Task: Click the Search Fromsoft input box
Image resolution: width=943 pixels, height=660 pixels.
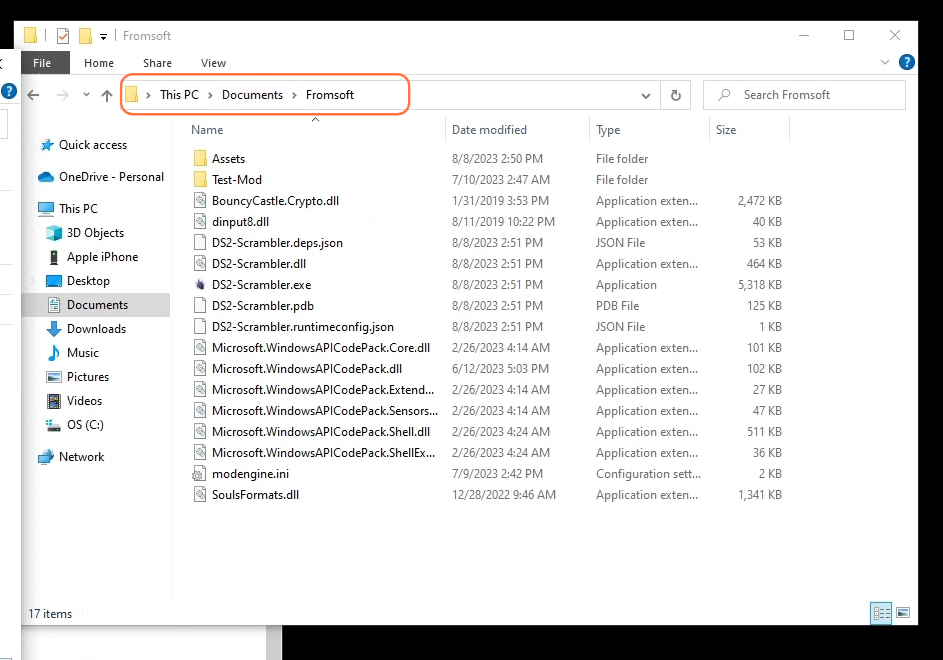Action: (x=804, y=95)
